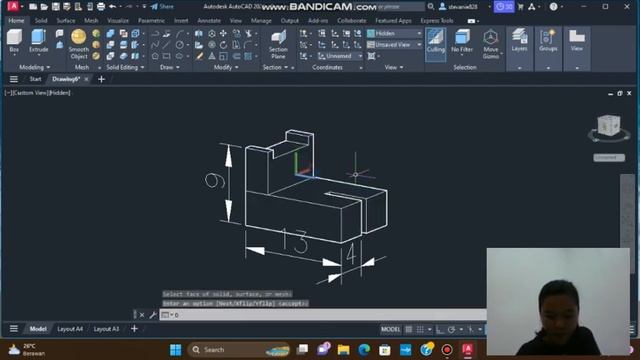Toggle ortho mode in status bar
640x360 pixels.
click(440, 329)
